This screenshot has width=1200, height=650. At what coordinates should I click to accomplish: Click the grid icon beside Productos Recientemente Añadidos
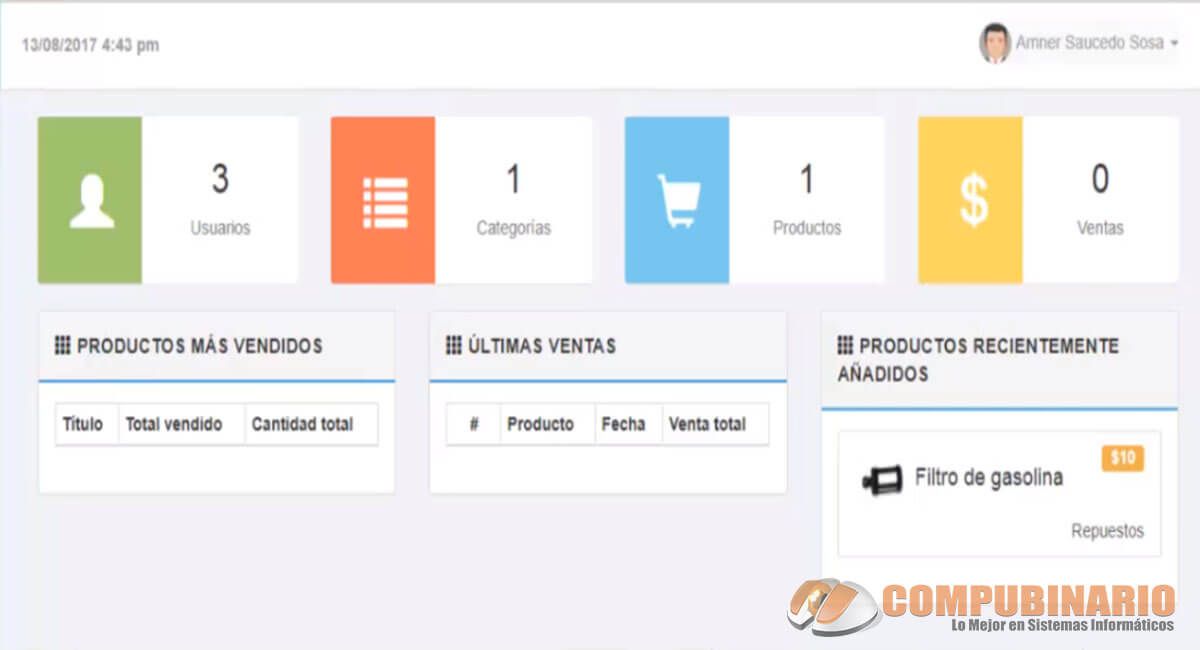[845, 346]
